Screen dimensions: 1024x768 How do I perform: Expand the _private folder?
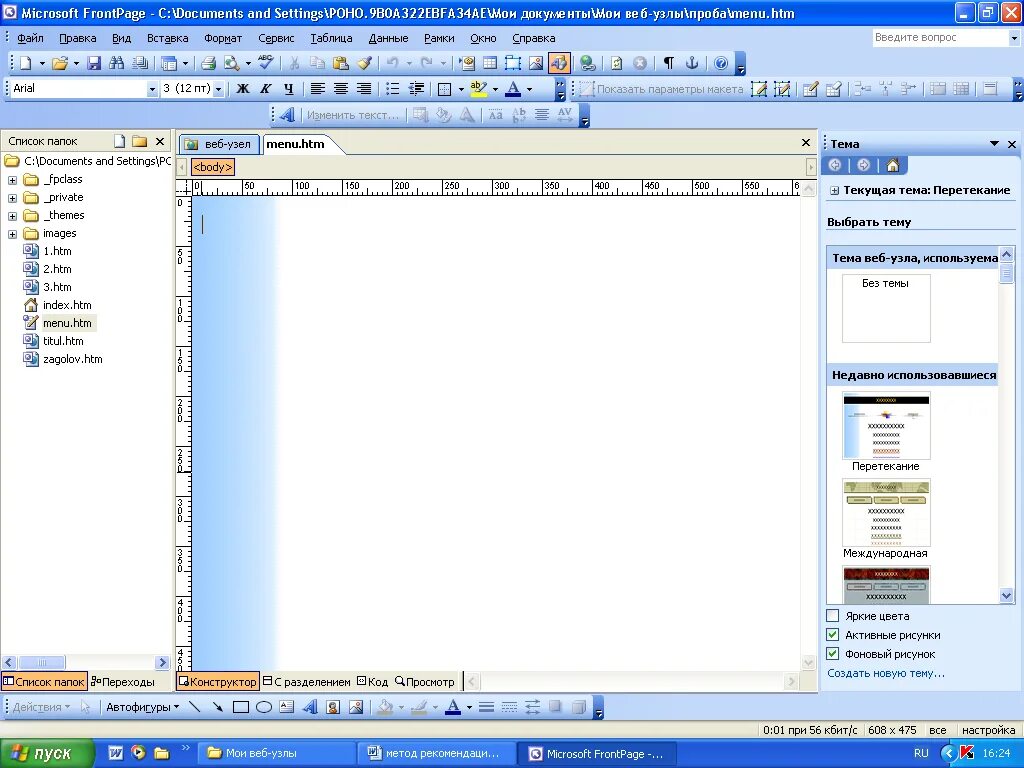point(12,198)
